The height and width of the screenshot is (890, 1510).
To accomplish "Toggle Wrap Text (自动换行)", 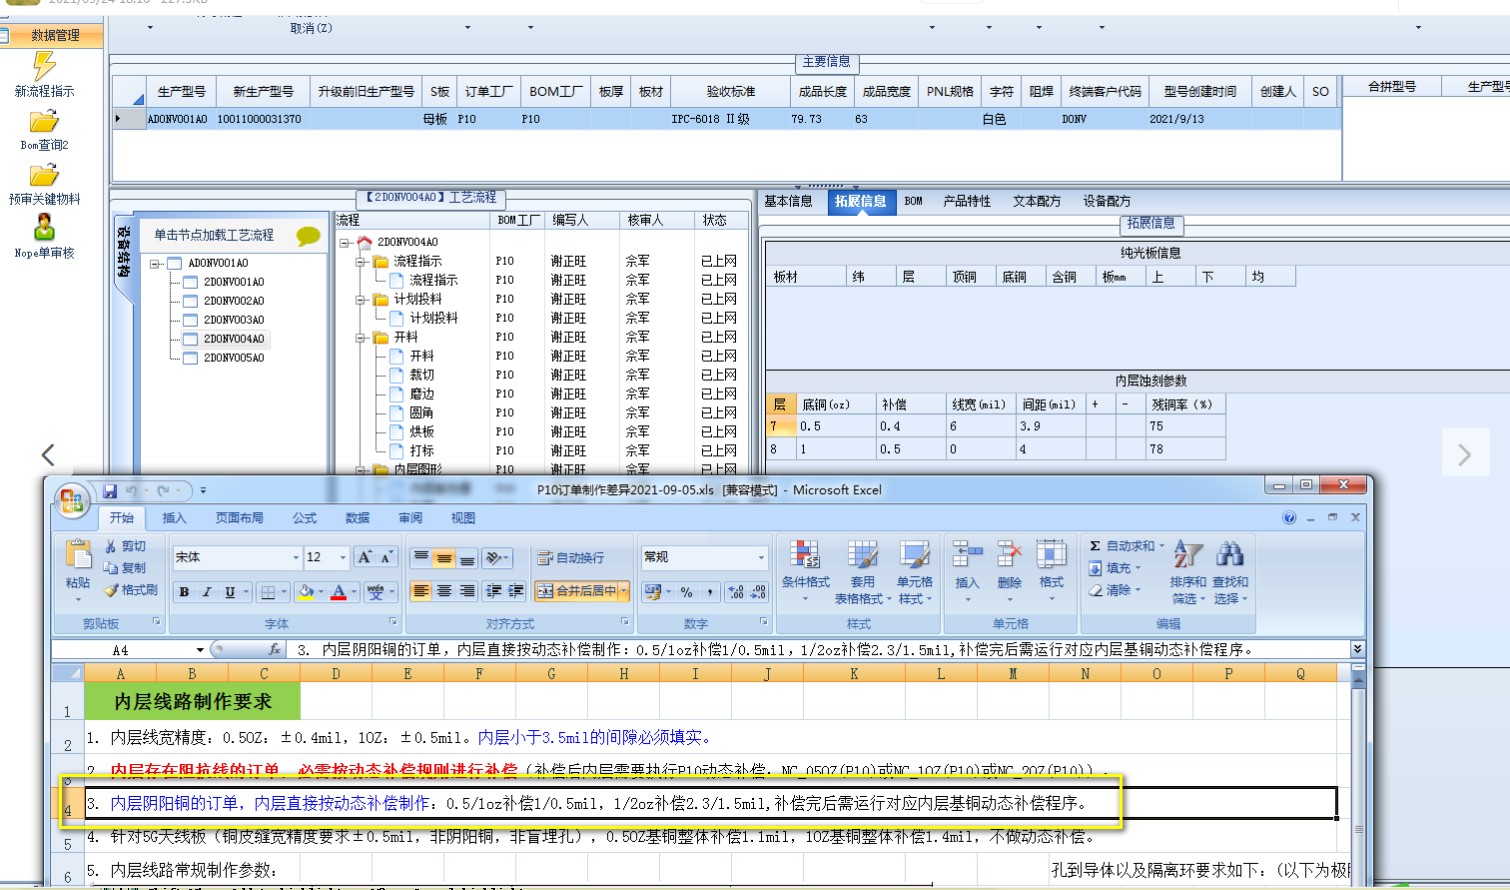I will tap(570, 558).
